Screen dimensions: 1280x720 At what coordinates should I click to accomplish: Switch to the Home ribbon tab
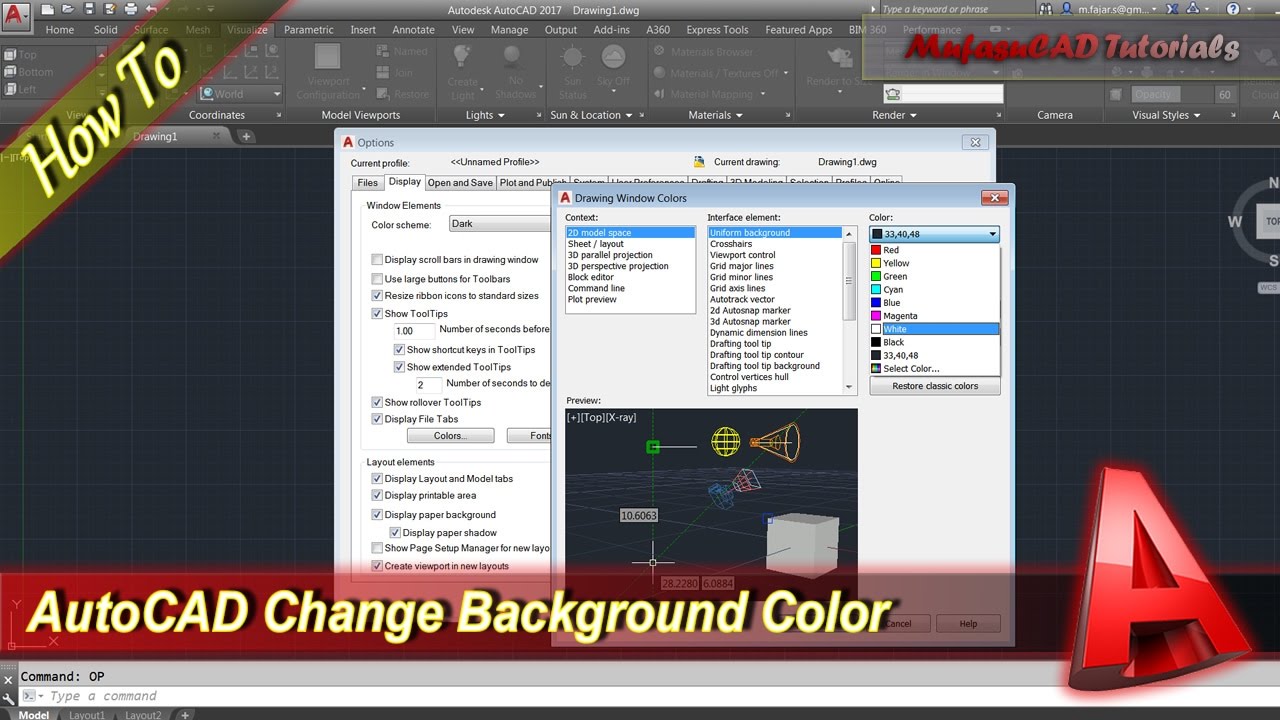click(x=60, y=30)
